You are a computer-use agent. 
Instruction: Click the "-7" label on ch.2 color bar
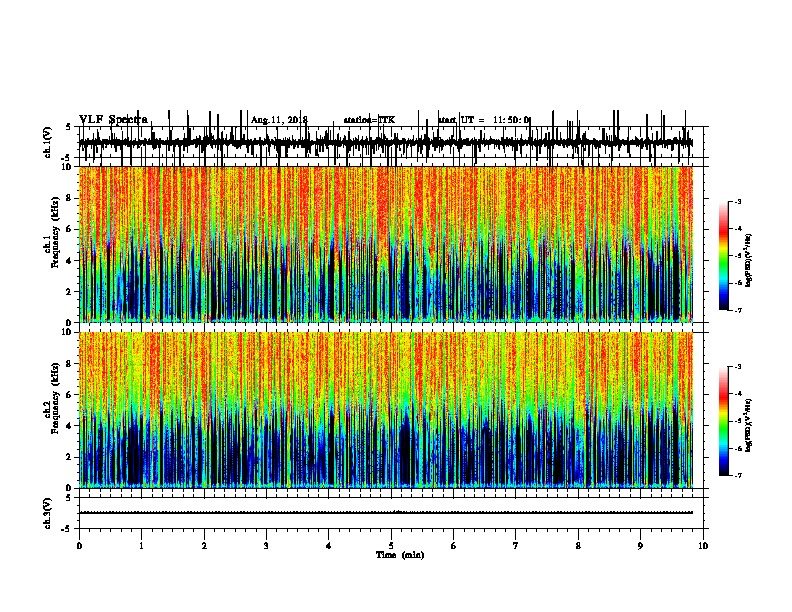coord(738,475)
